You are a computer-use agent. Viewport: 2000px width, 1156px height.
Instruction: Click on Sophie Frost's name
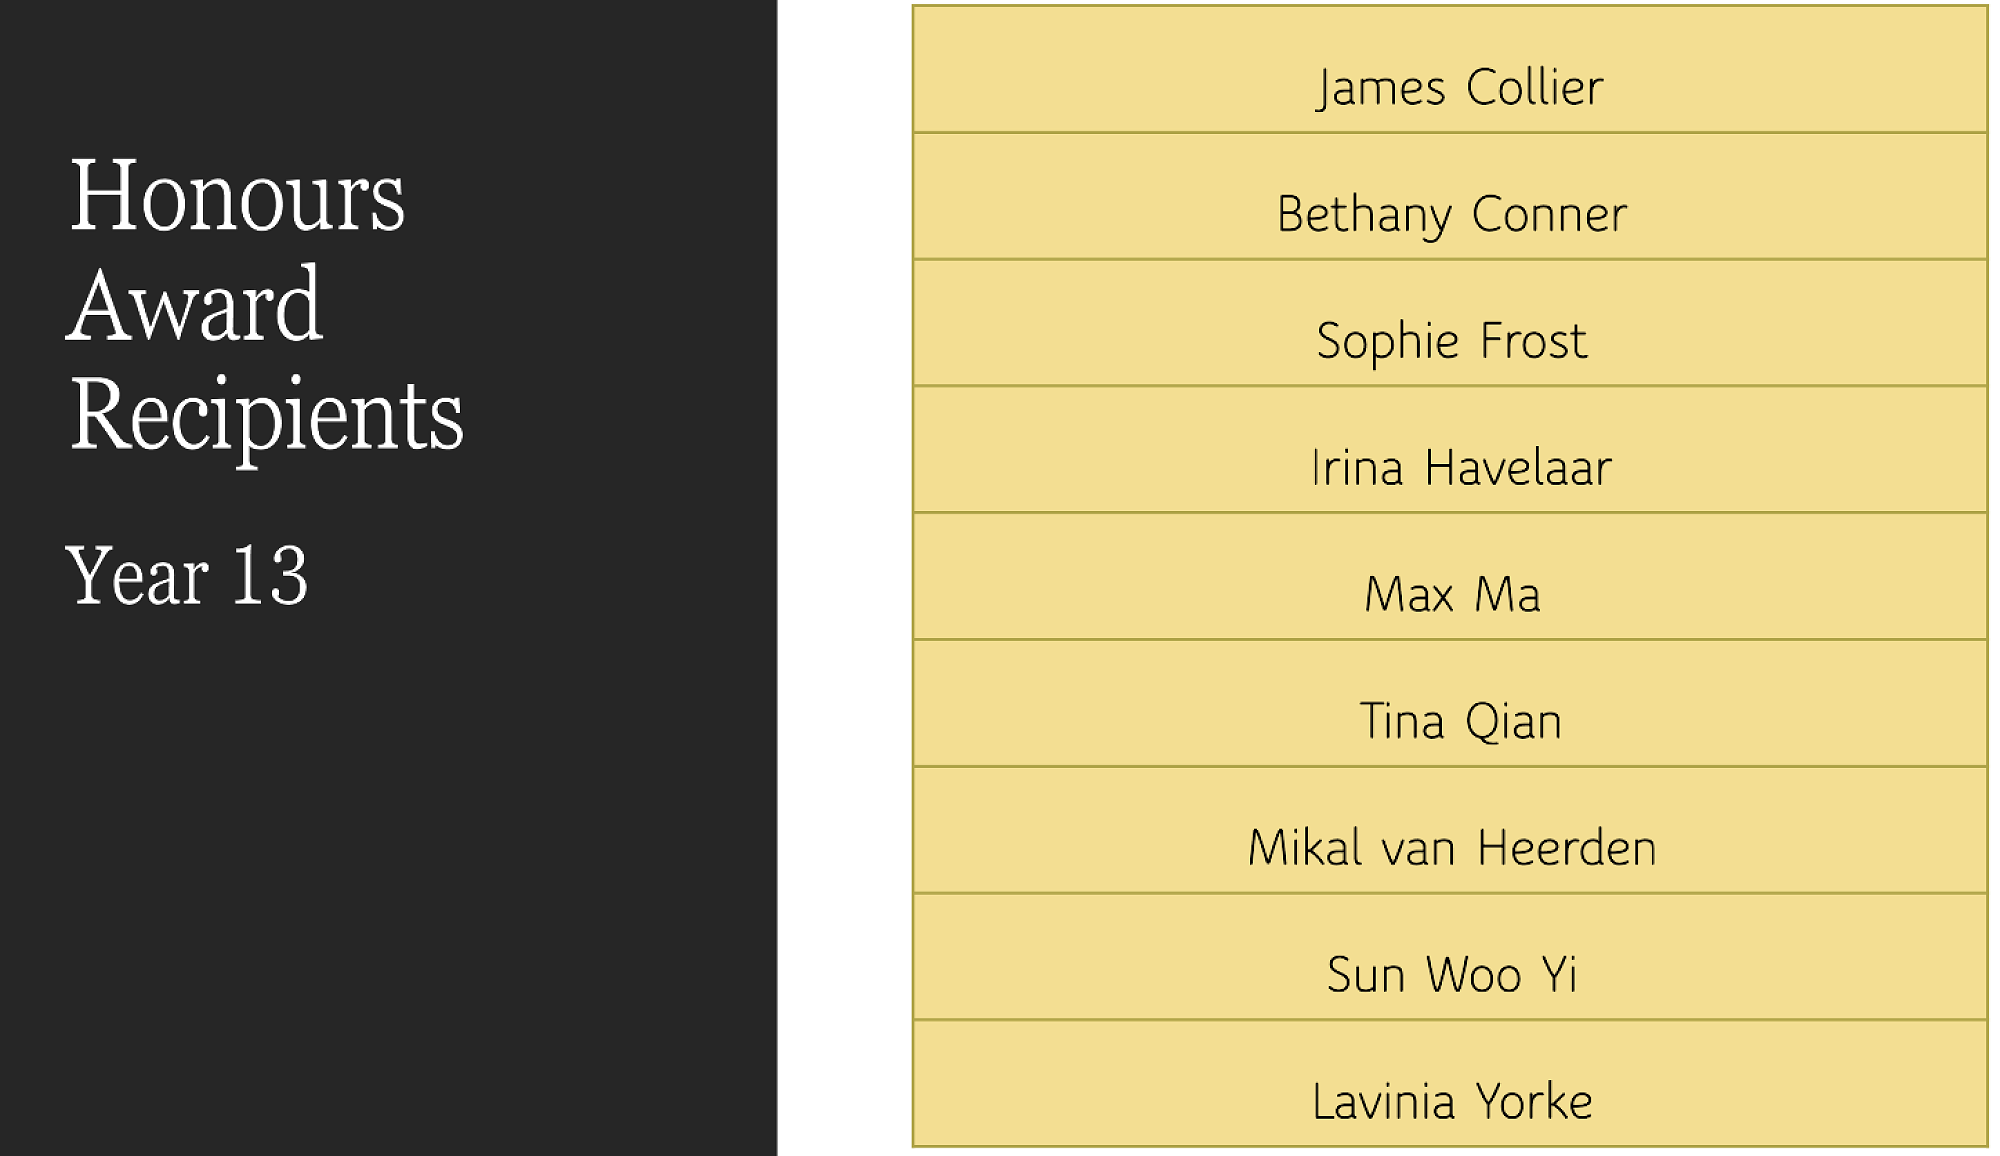pyautogui.click(x=1451, y=341)
